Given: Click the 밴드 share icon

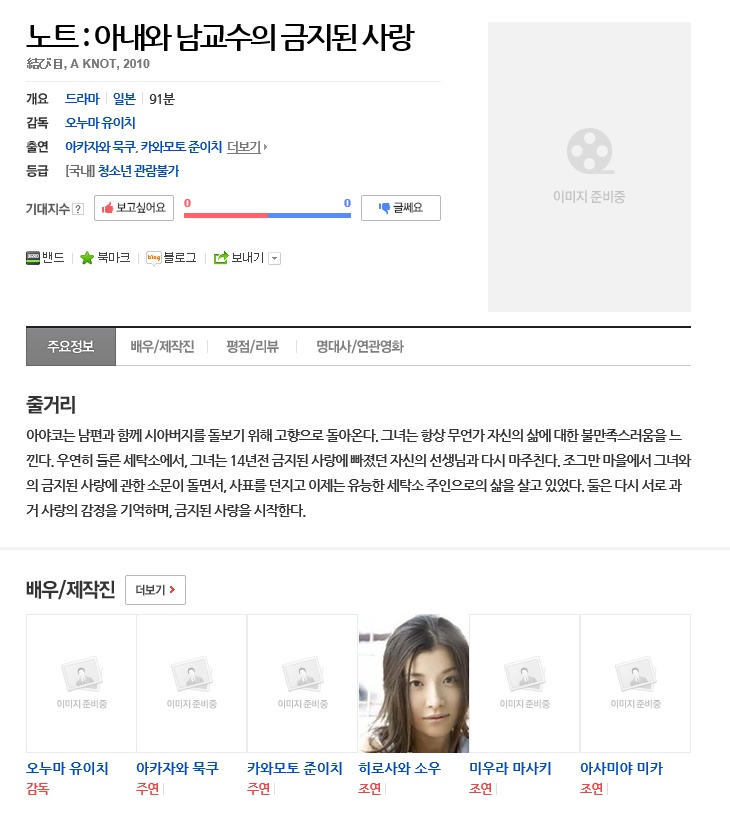Looking at the screenshot, I should coord(33,258).
